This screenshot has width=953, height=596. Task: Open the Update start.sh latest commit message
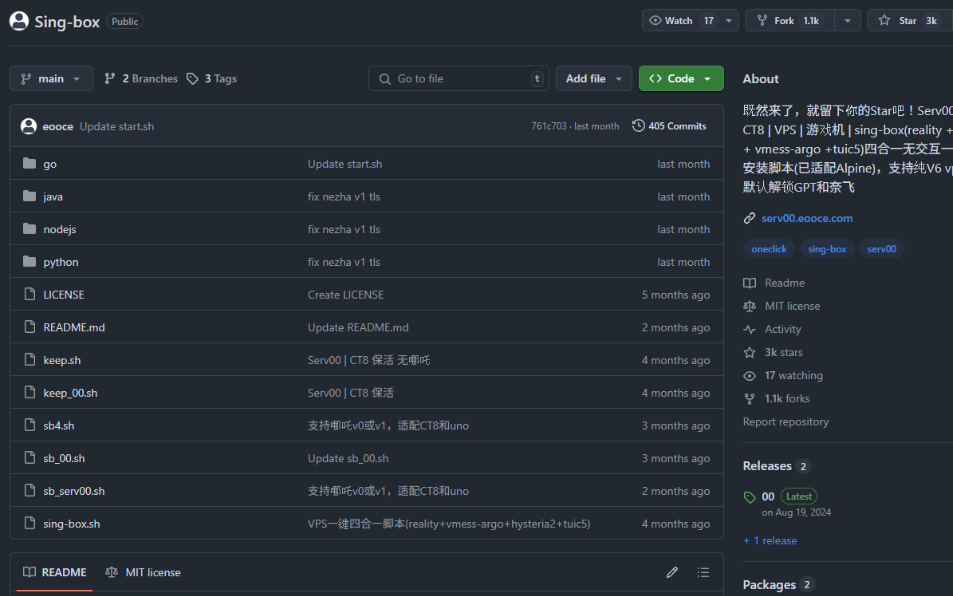point(117,126)
